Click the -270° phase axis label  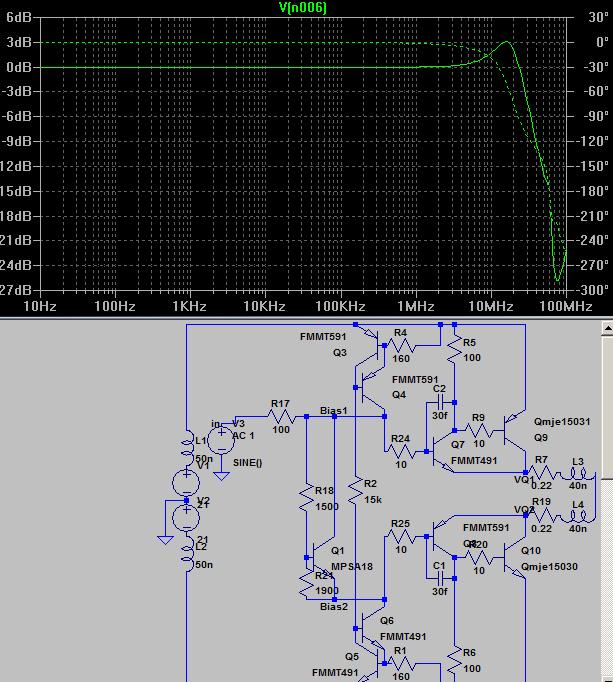pyautogui.click(x=593, y=265)
